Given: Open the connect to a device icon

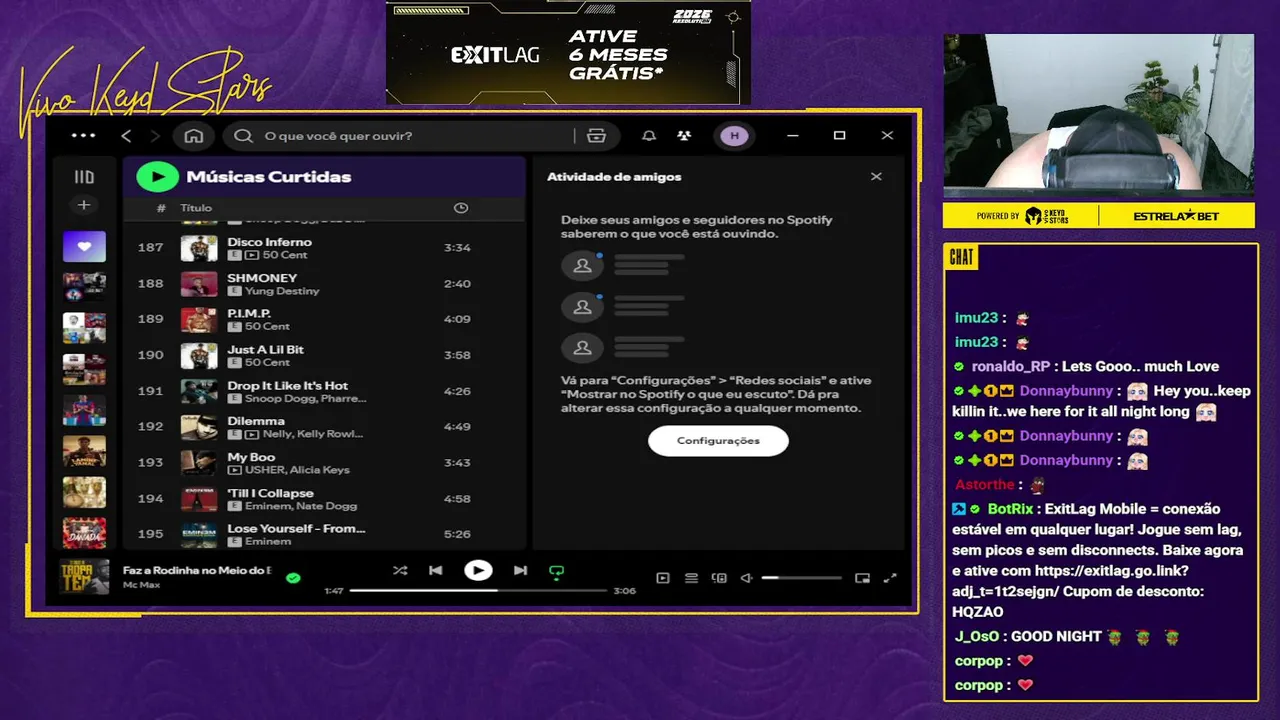Looking at the screenshot, I should [x=719, y=578].
